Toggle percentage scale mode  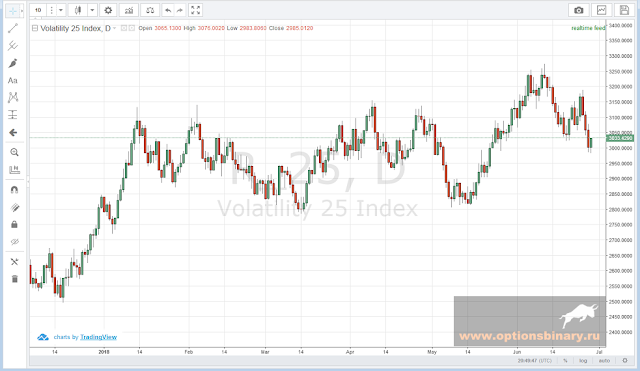point(565,361)
